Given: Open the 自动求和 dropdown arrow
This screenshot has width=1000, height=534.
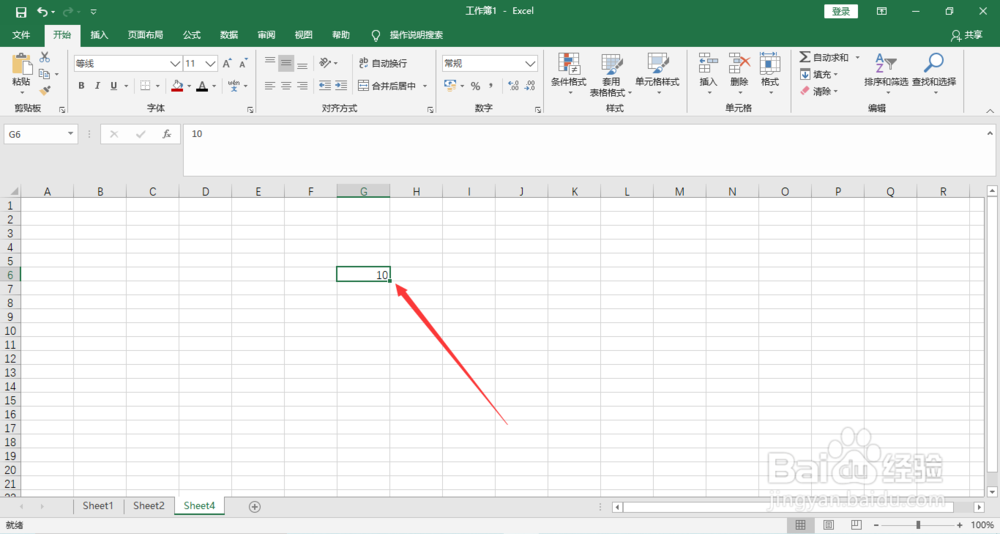Looking at the screenshot, I should coord(857,57).
